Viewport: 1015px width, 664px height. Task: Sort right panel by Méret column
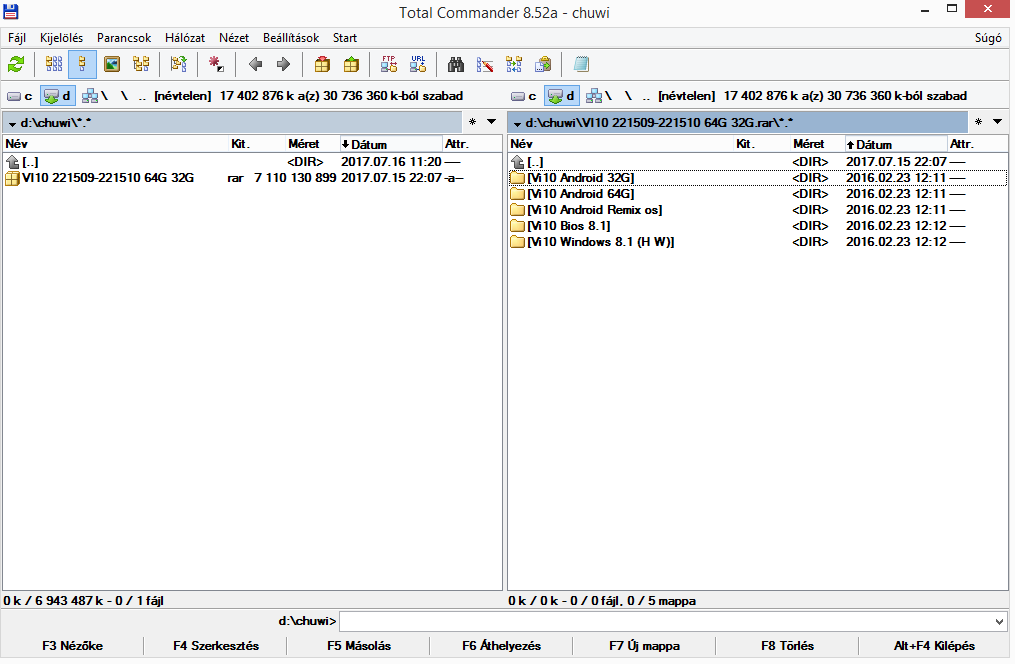[818, 144]
